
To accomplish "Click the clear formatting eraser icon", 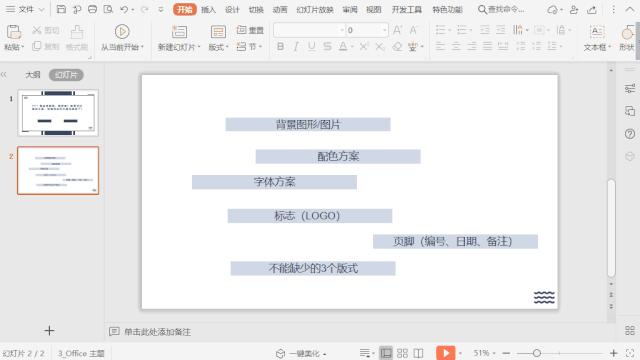I will click(397, 47).
